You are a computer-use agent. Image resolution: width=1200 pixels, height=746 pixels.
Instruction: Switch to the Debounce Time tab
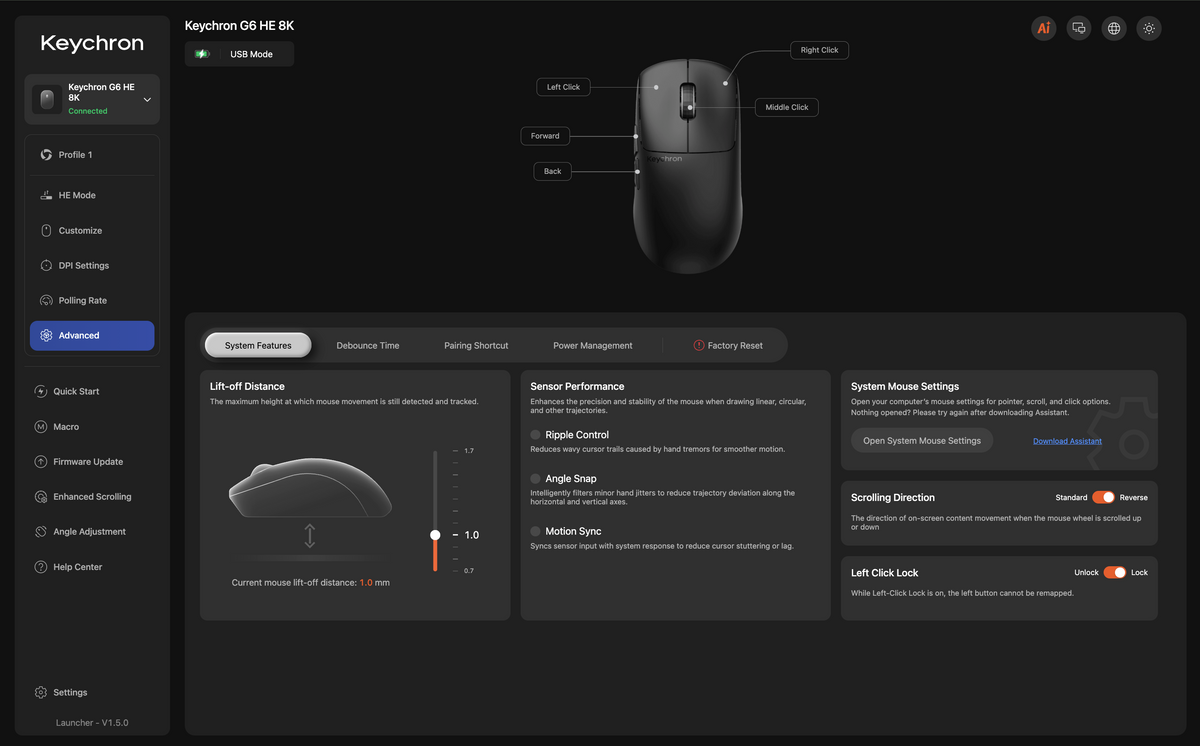coord(368,345)
